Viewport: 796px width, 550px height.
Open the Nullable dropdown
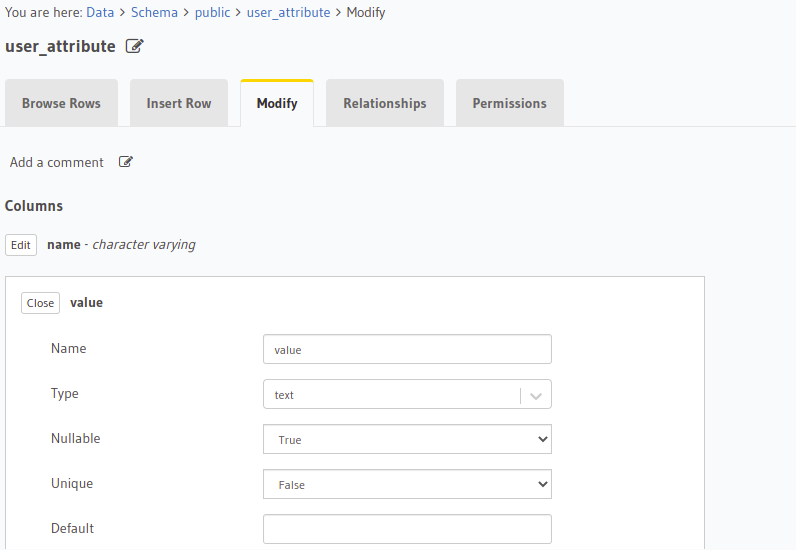click(x=407, y=439)
